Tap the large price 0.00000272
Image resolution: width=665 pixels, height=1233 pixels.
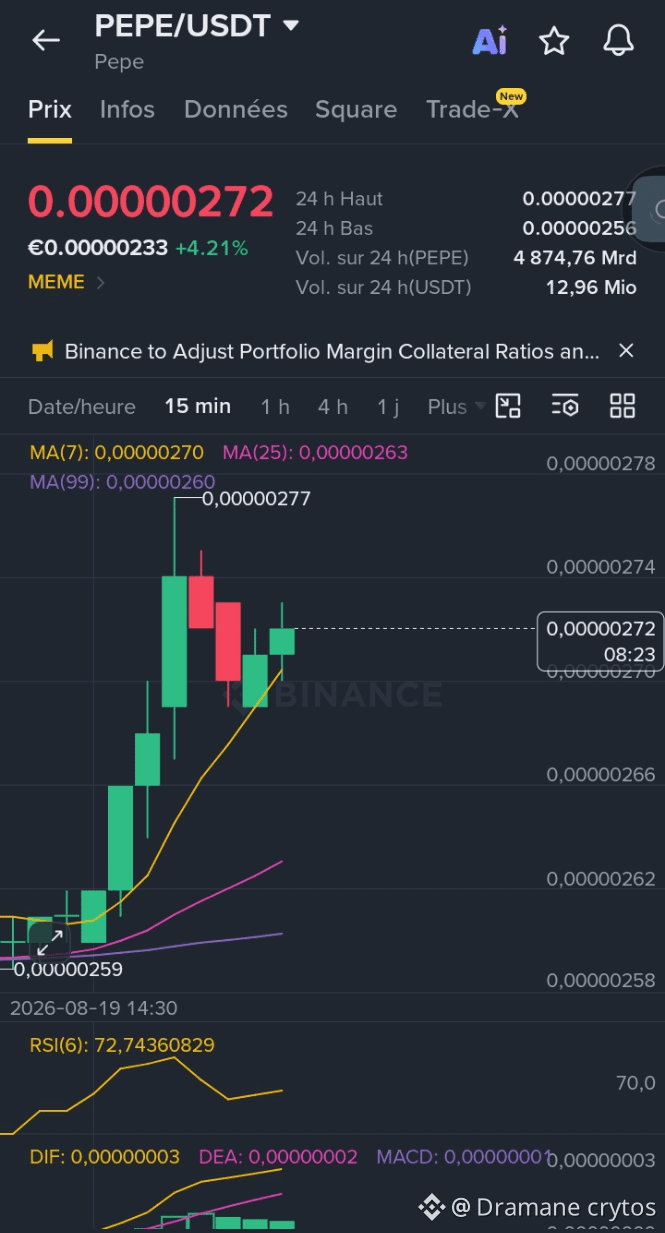coord(150,201)
